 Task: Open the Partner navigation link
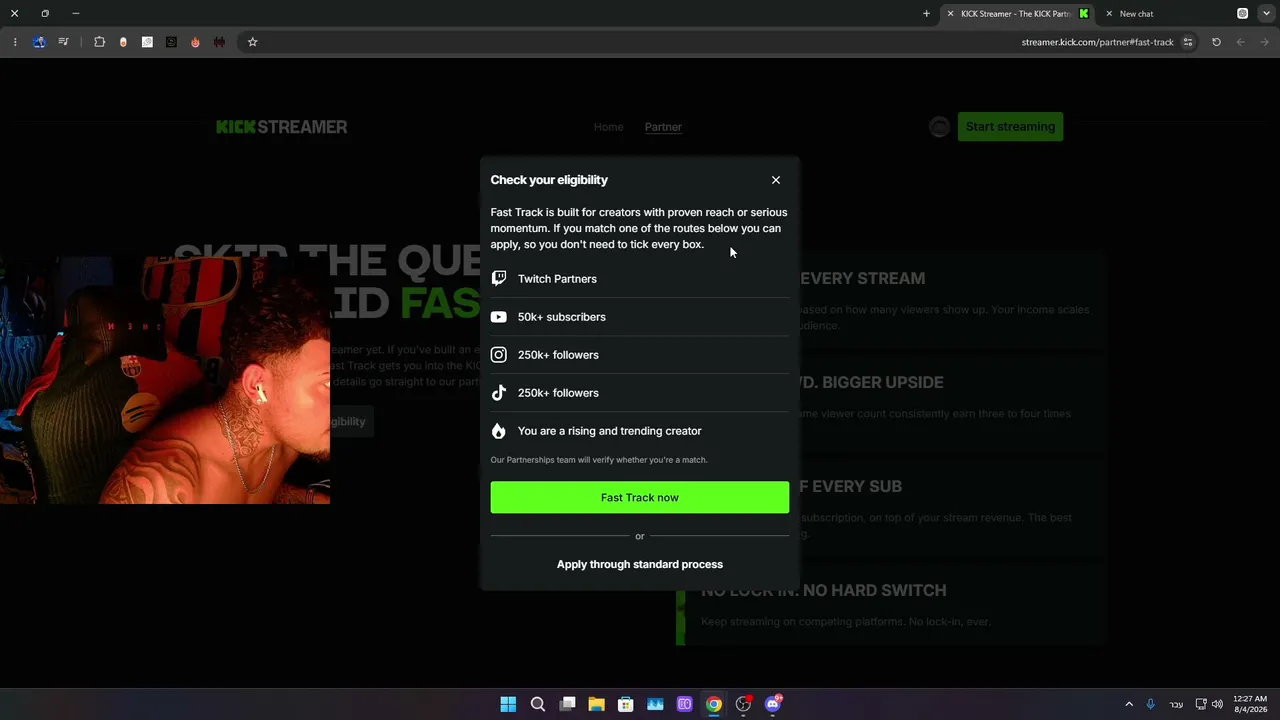[663, 127]
